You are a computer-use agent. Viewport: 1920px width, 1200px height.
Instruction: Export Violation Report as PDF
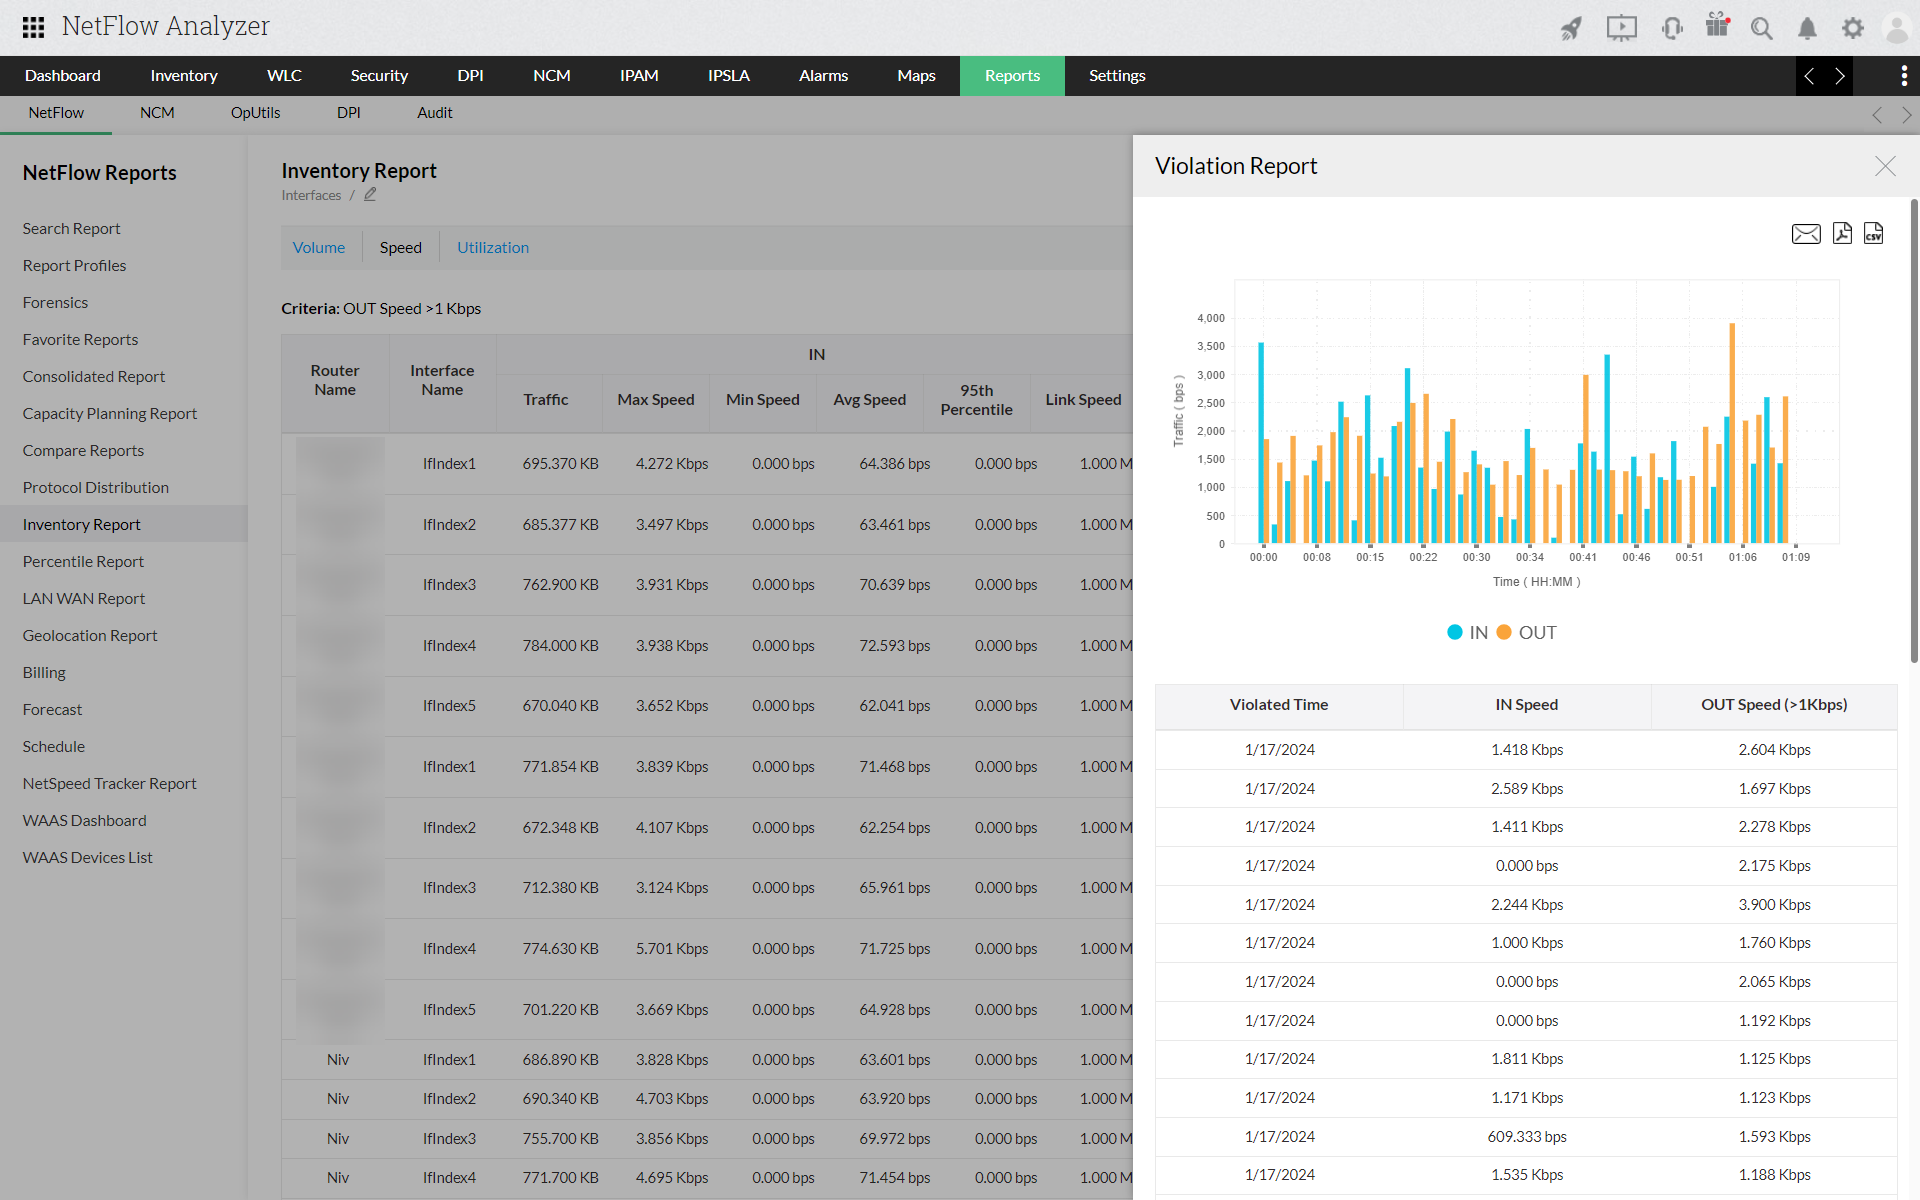tap(1842, 234)
